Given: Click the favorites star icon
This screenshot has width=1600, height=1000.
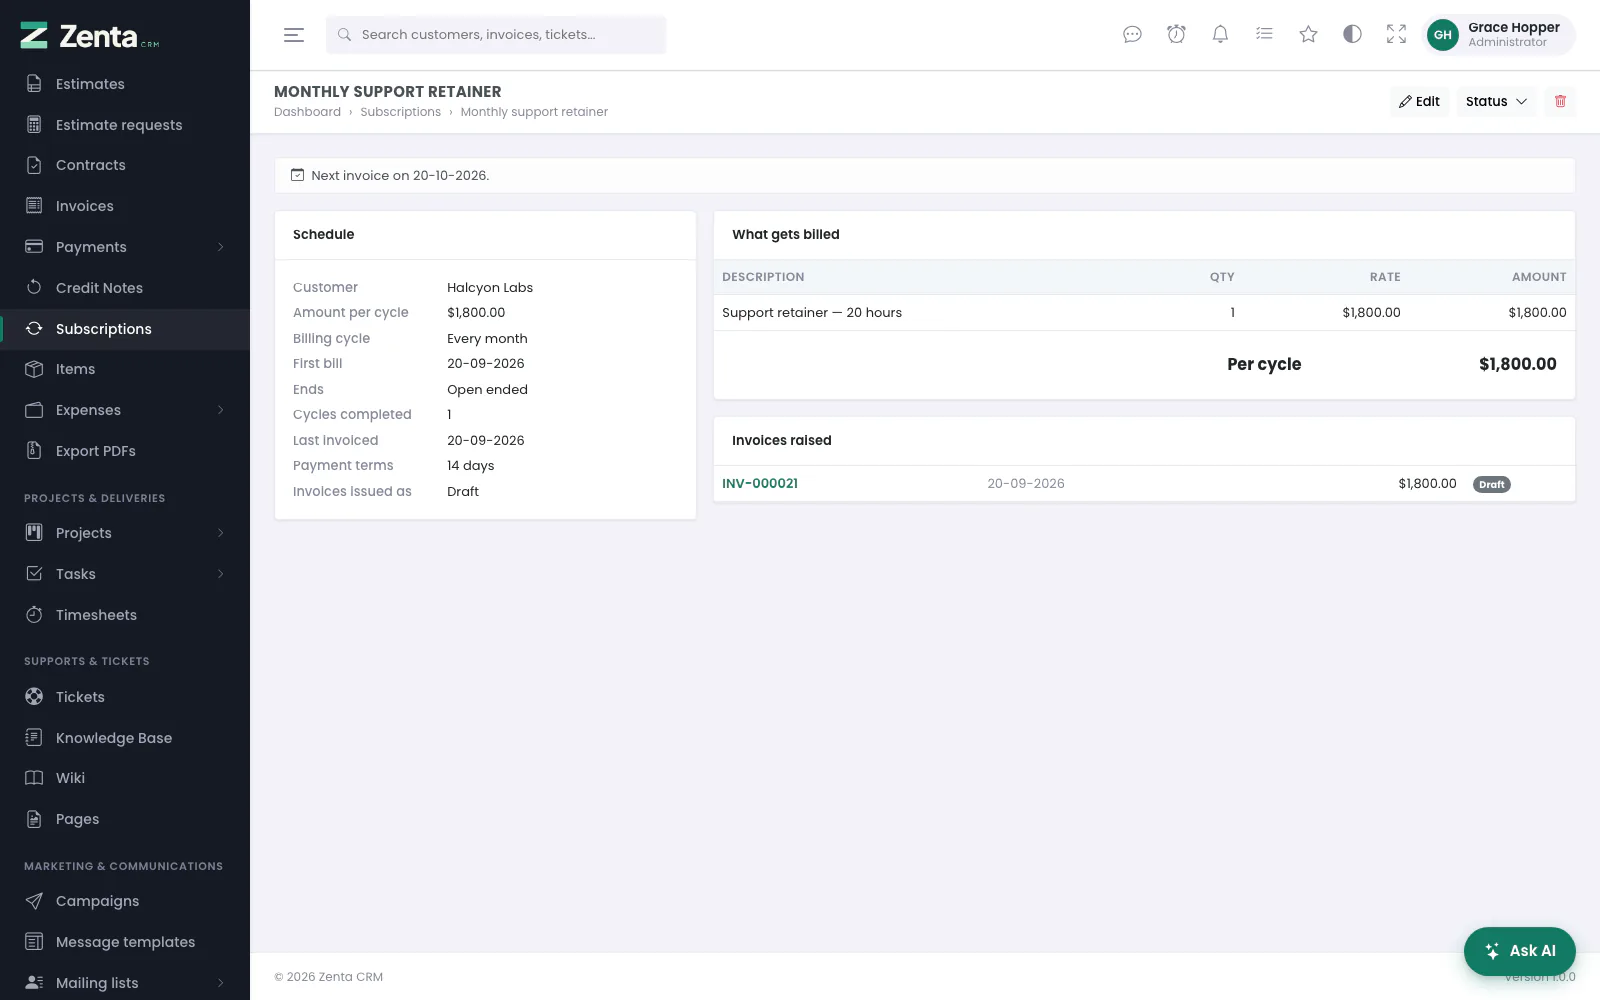Looking at the screenshot, I should [x=1308, y=35].
